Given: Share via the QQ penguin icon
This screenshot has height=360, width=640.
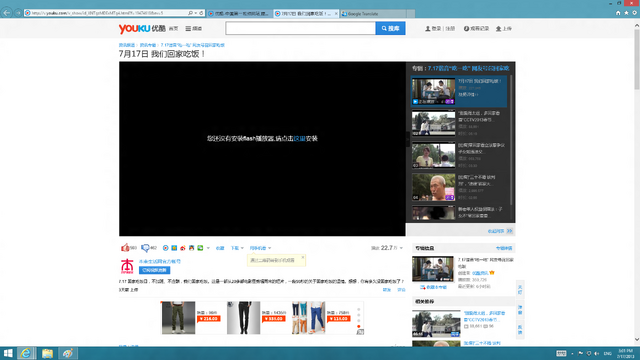Looking at the screenshot, I should point(191,248).
